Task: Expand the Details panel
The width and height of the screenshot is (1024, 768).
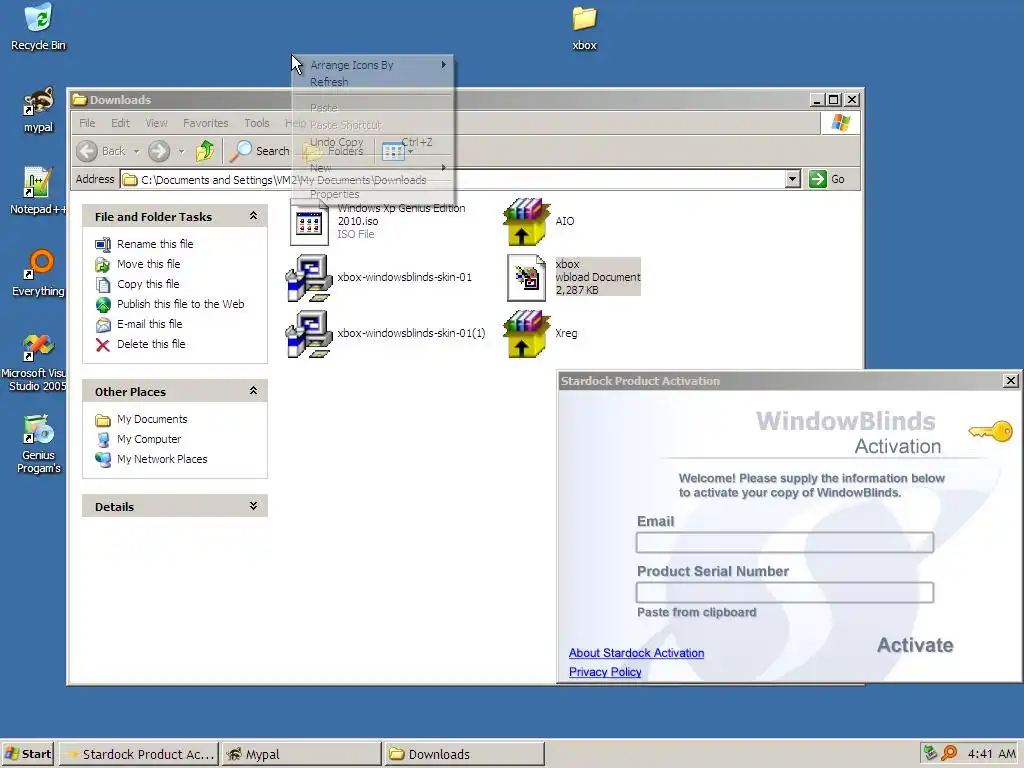Action: (x=253, y=506)
